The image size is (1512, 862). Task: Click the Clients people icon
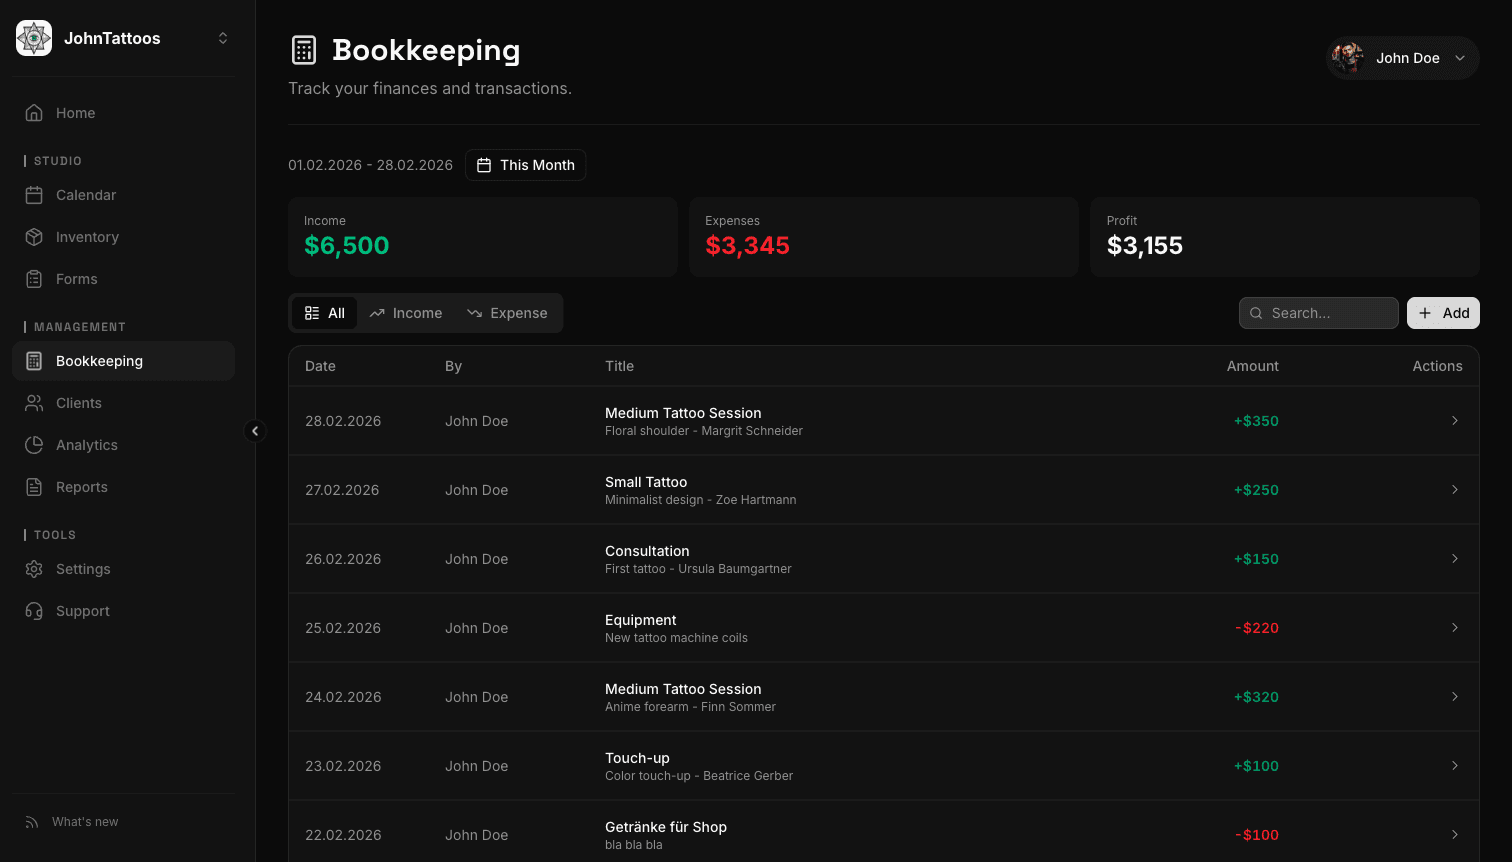coord(34,403)
